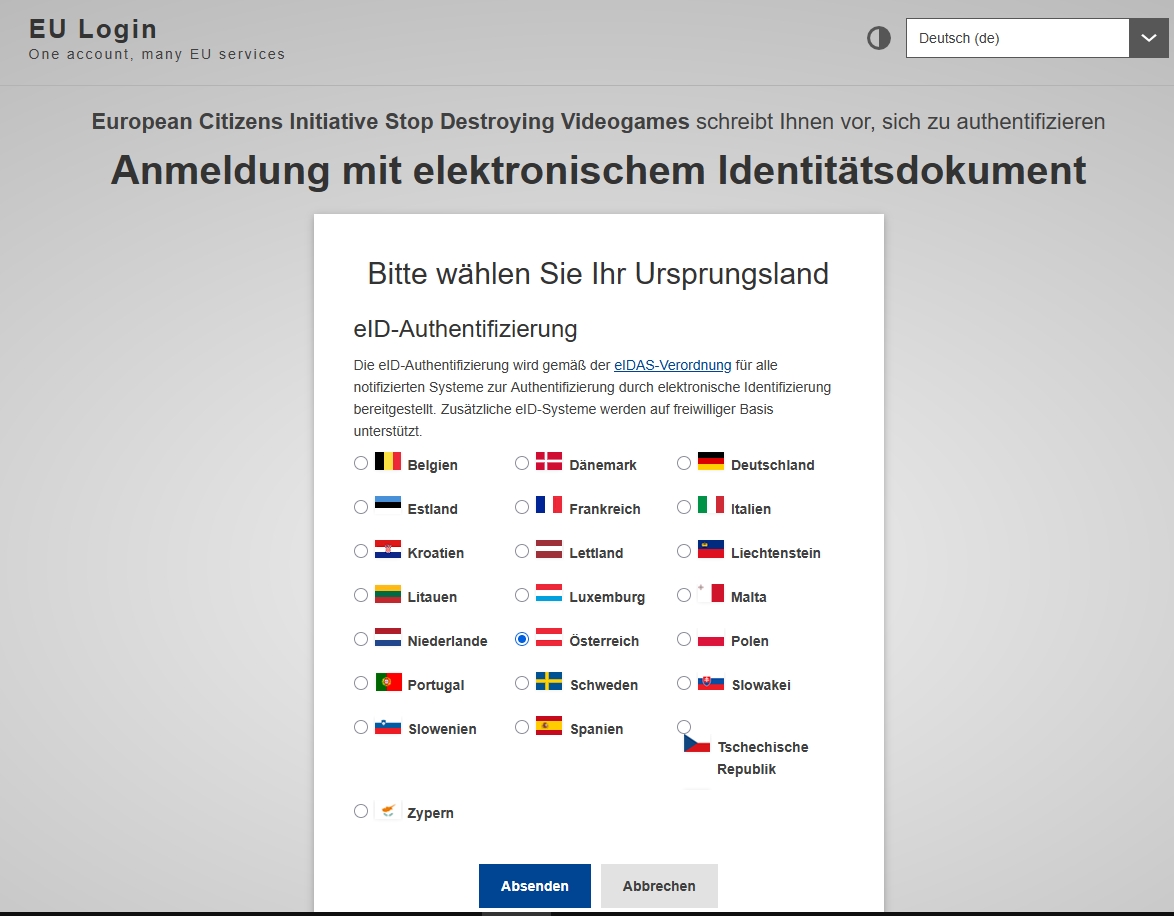Click the Portugal flag icon
Screen dimensions: 1174x916
pos(388,681)
